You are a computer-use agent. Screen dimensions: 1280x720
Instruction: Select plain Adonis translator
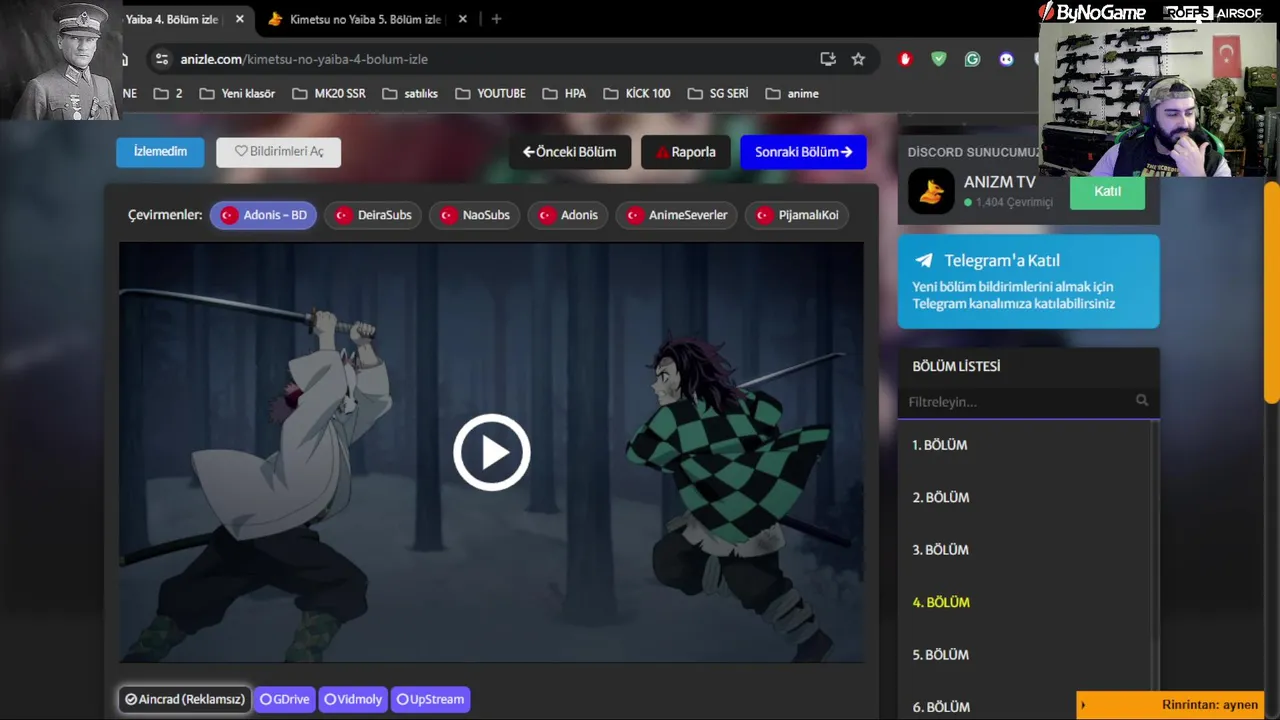[568, 215]
